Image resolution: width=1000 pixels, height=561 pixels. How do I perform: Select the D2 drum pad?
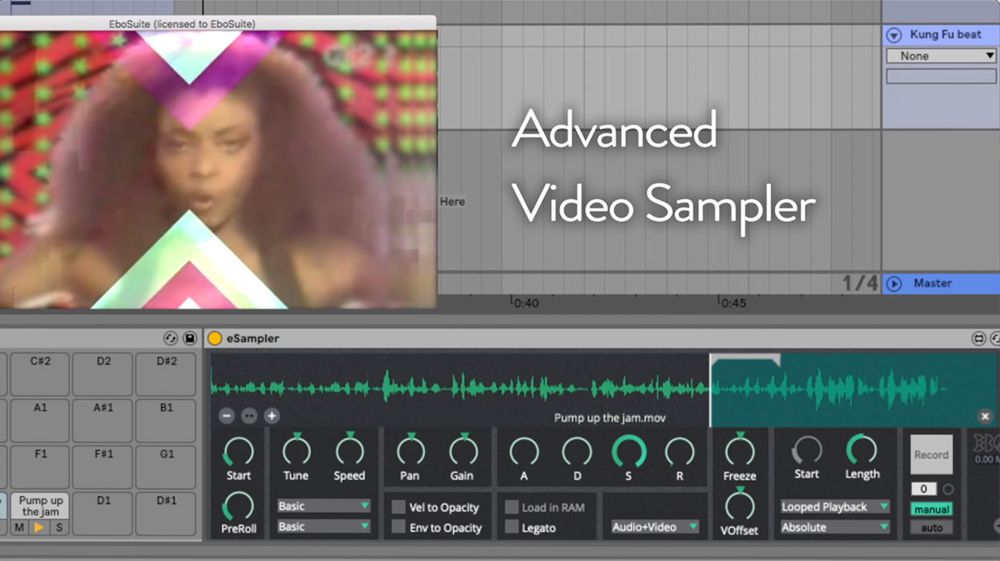pyautogui.click(x=103, y=374)
